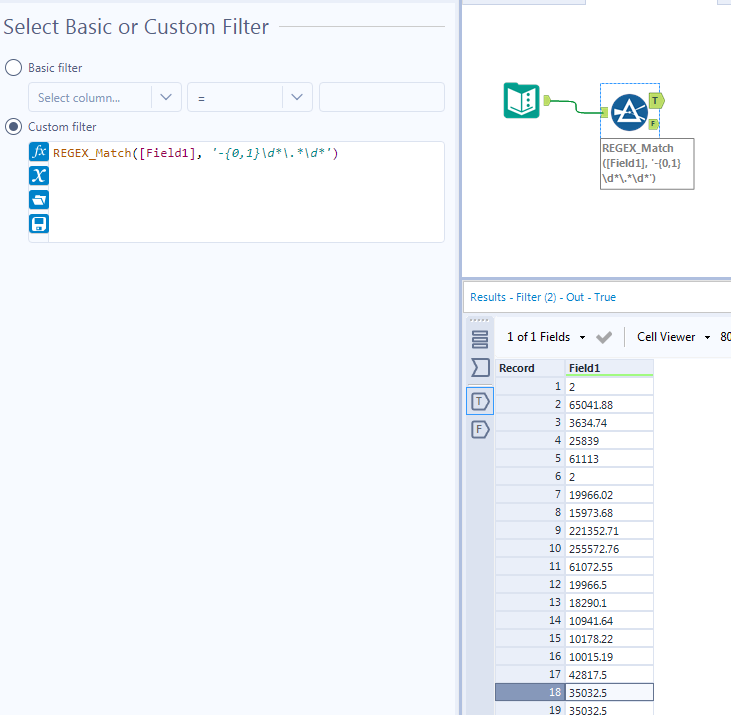Select the Custom filter radio button
This screenshot has height=715, width=731.
coord(14,127)
